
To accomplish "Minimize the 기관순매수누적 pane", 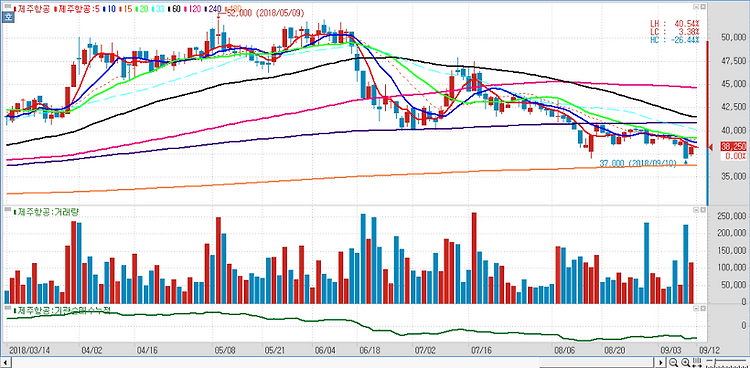I will pos(696,309).
